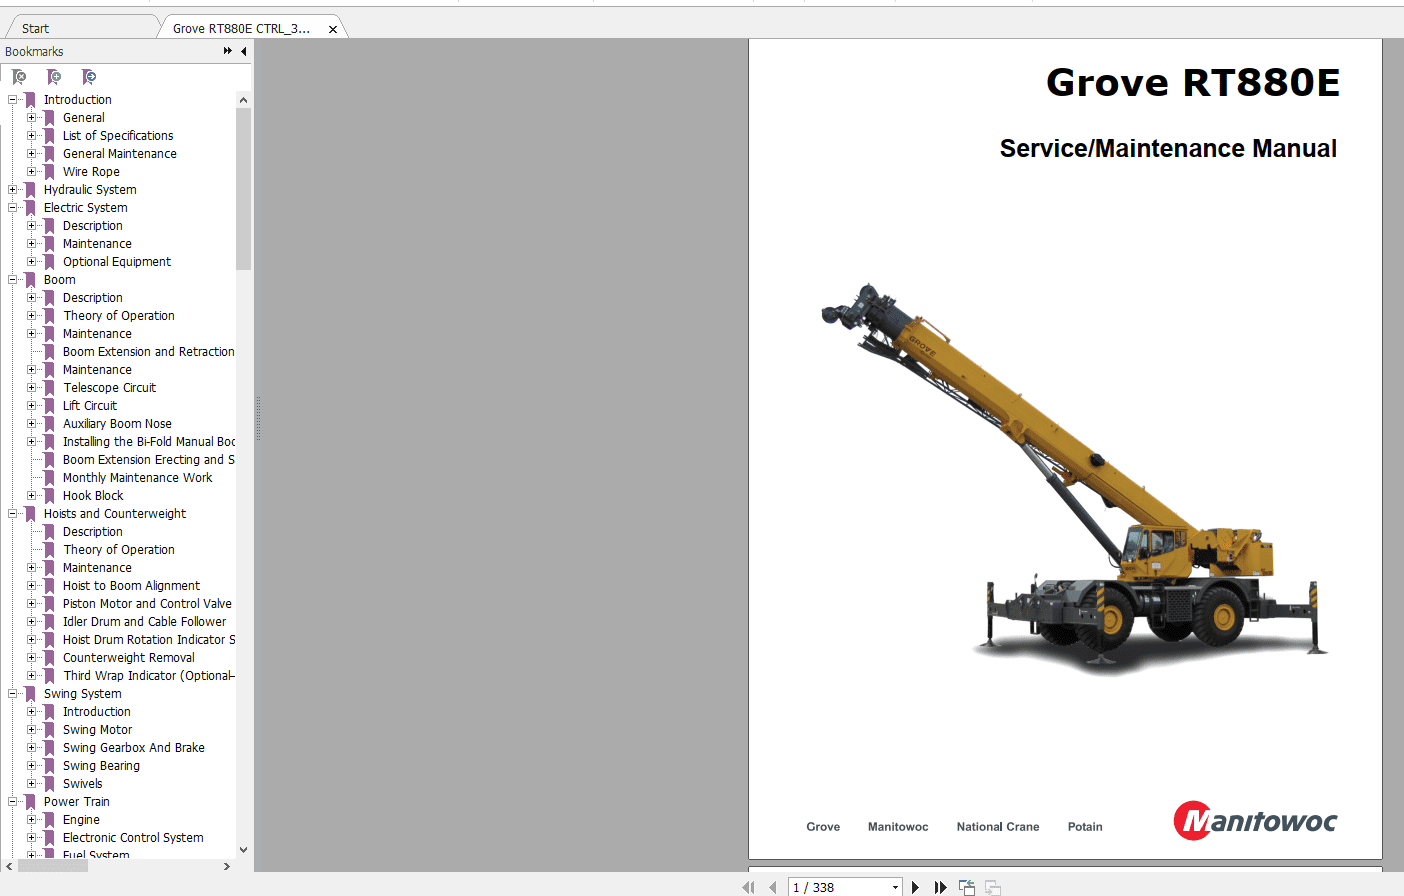Select the previous view icon
The height and width of the screenshot is (896, 1404).
pos(966,887)
